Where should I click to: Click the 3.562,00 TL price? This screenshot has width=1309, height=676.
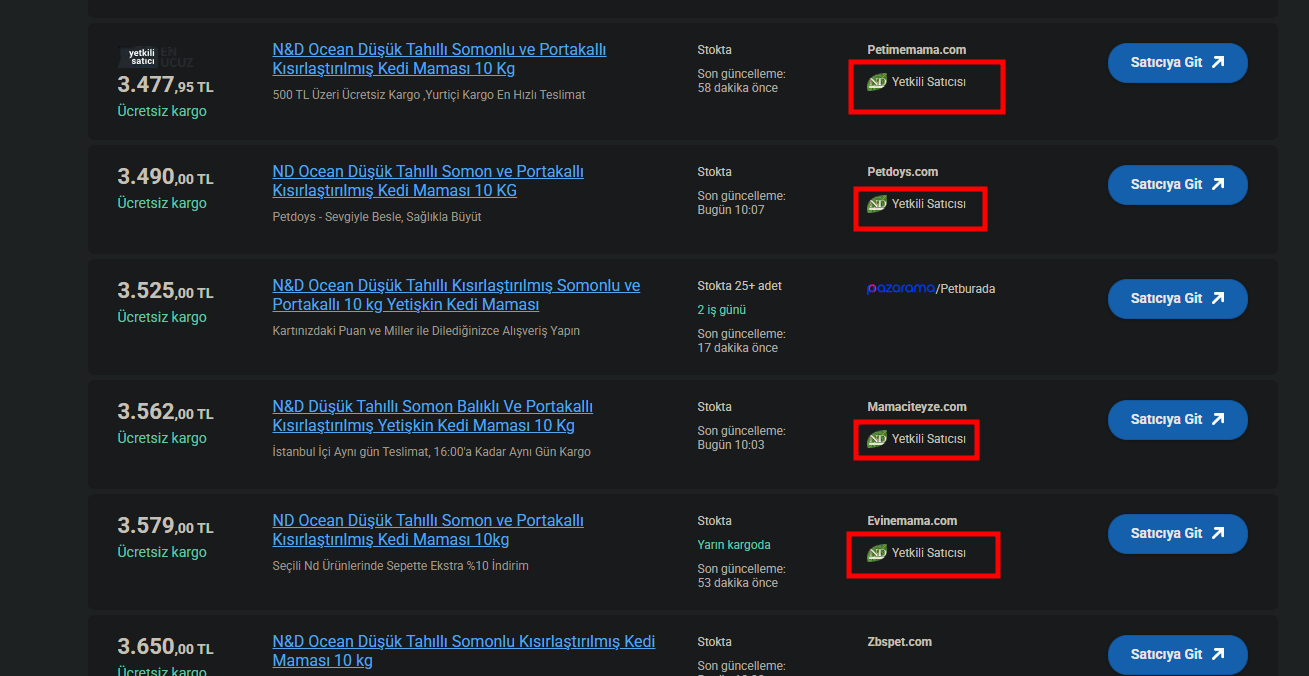click(165, 412)
